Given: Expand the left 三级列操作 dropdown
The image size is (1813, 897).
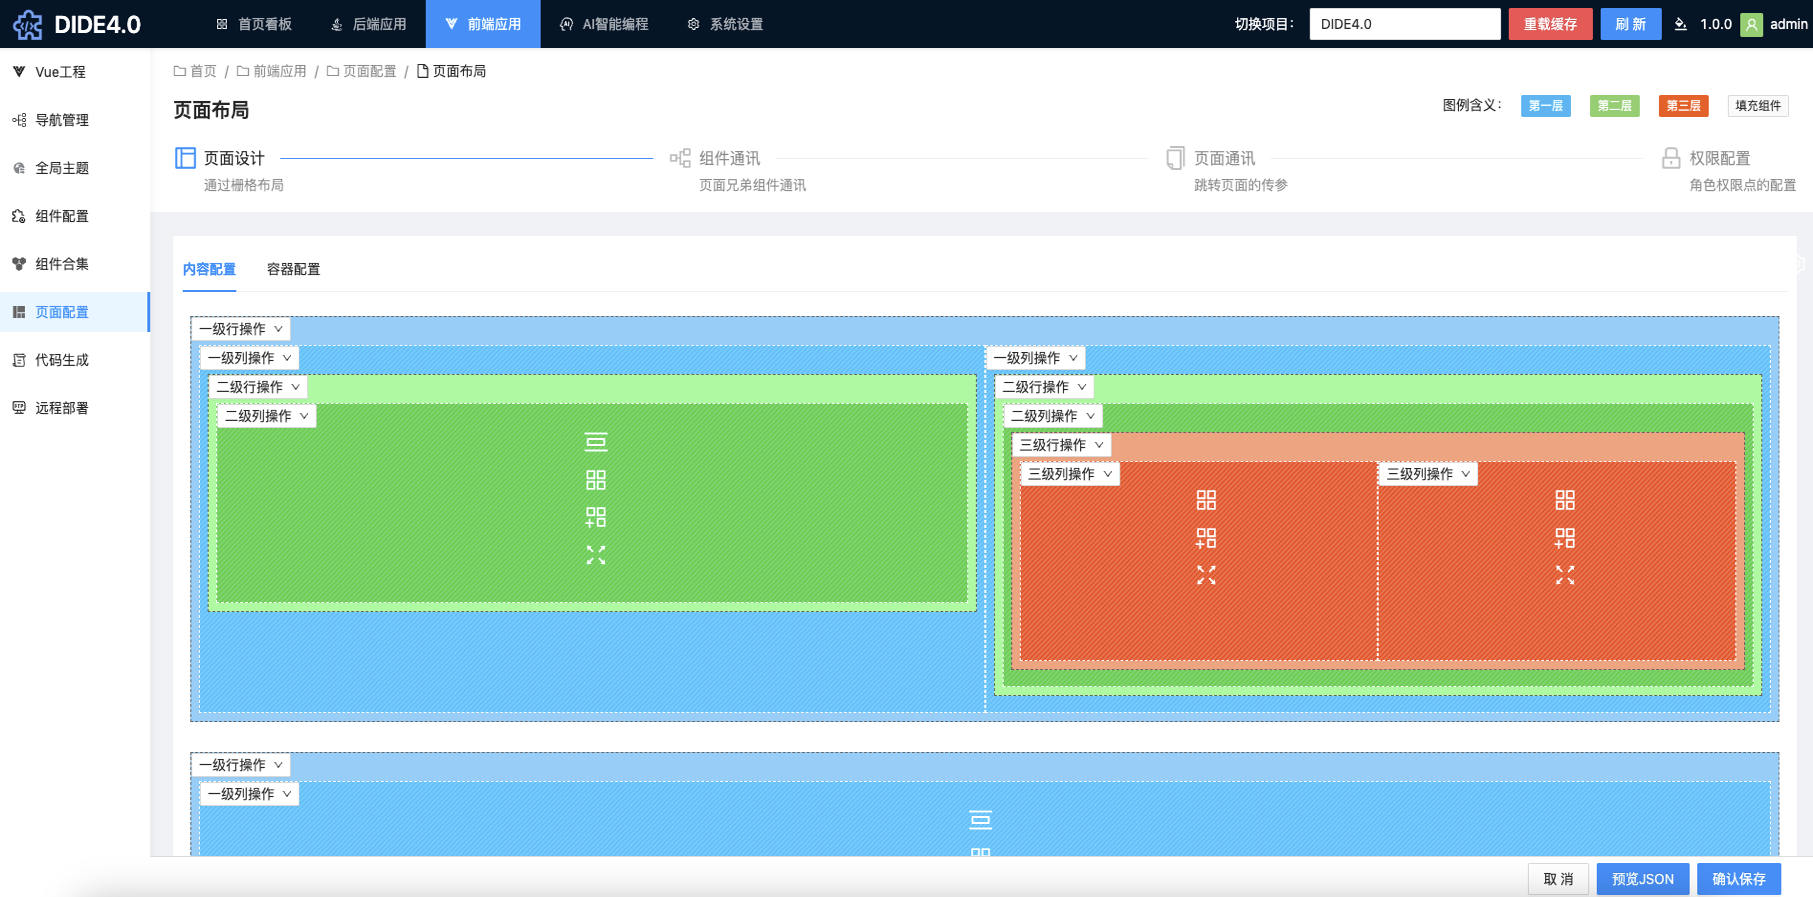Looking at the screenshot, I should point(1070,474).
